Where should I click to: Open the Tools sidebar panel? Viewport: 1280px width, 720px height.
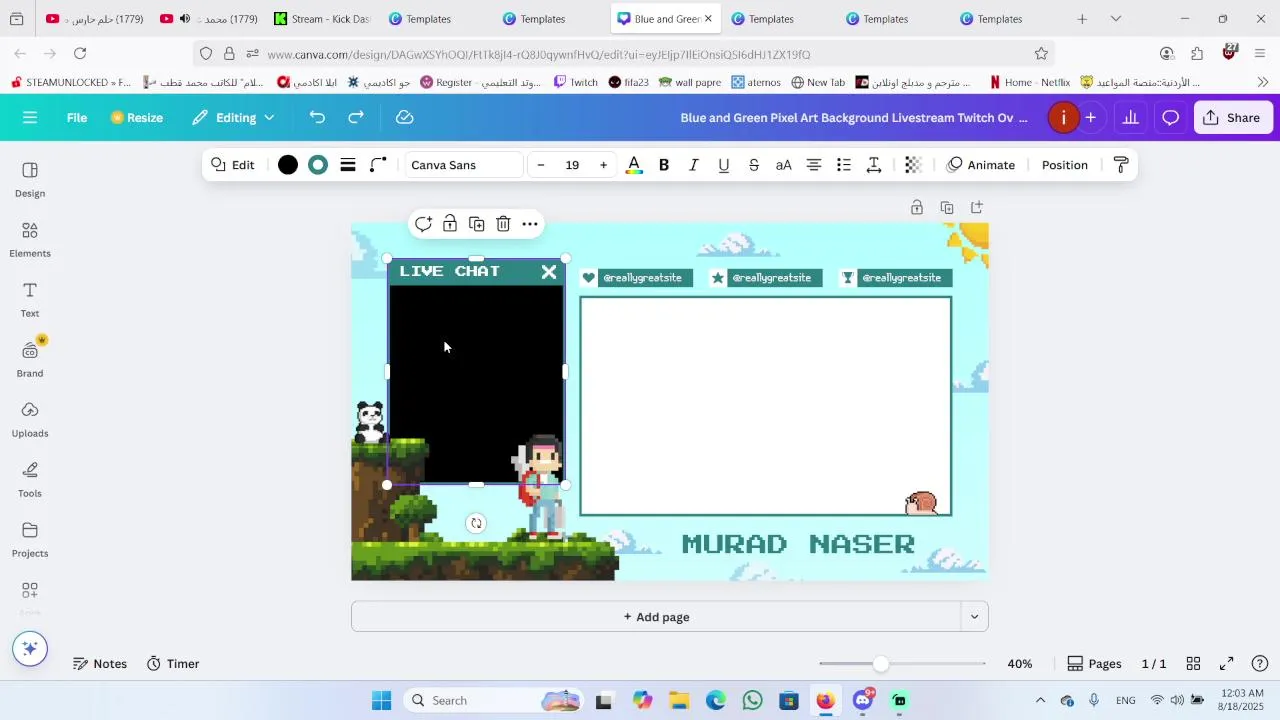point(30,480)
